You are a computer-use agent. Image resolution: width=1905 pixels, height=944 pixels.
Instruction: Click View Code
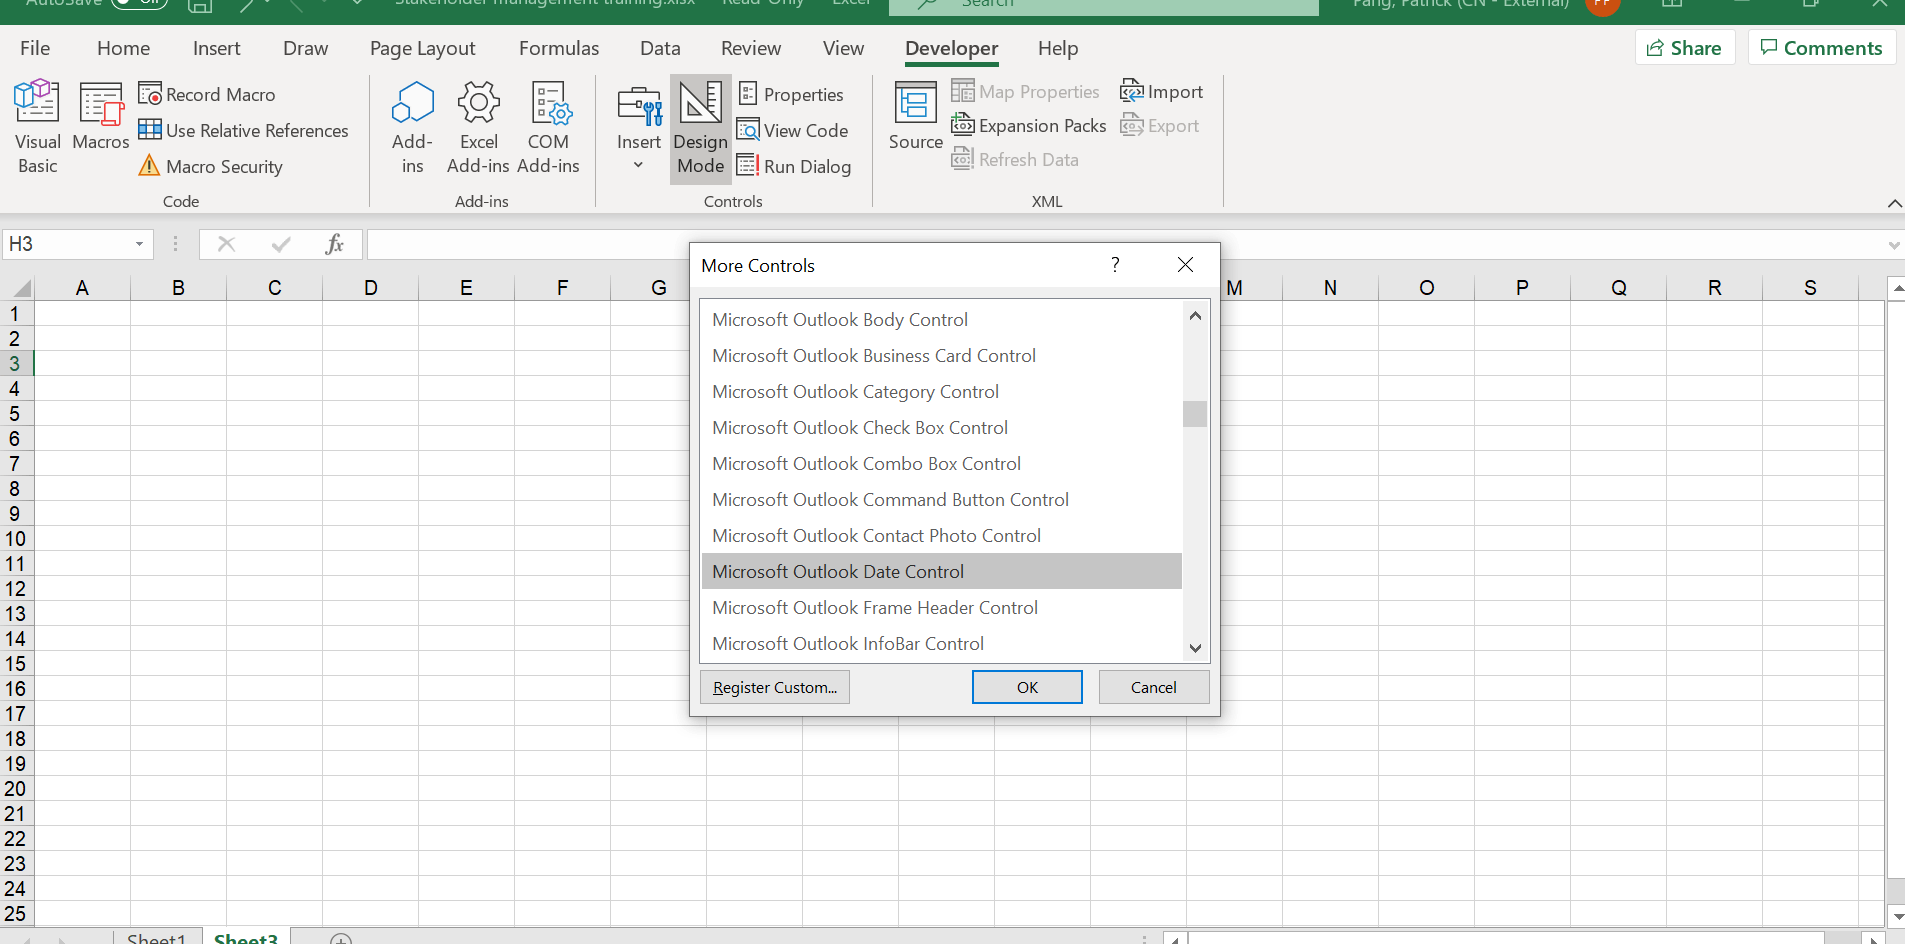coord(793,130)
